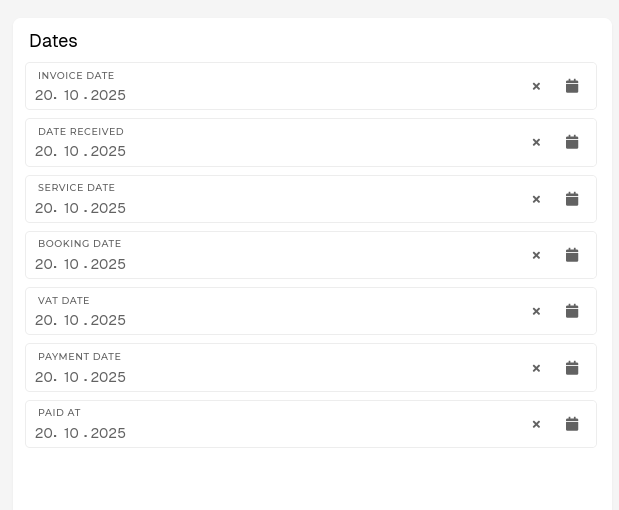Open VAT Date calendar picker

pyautogui.click(x=572, y=311)
